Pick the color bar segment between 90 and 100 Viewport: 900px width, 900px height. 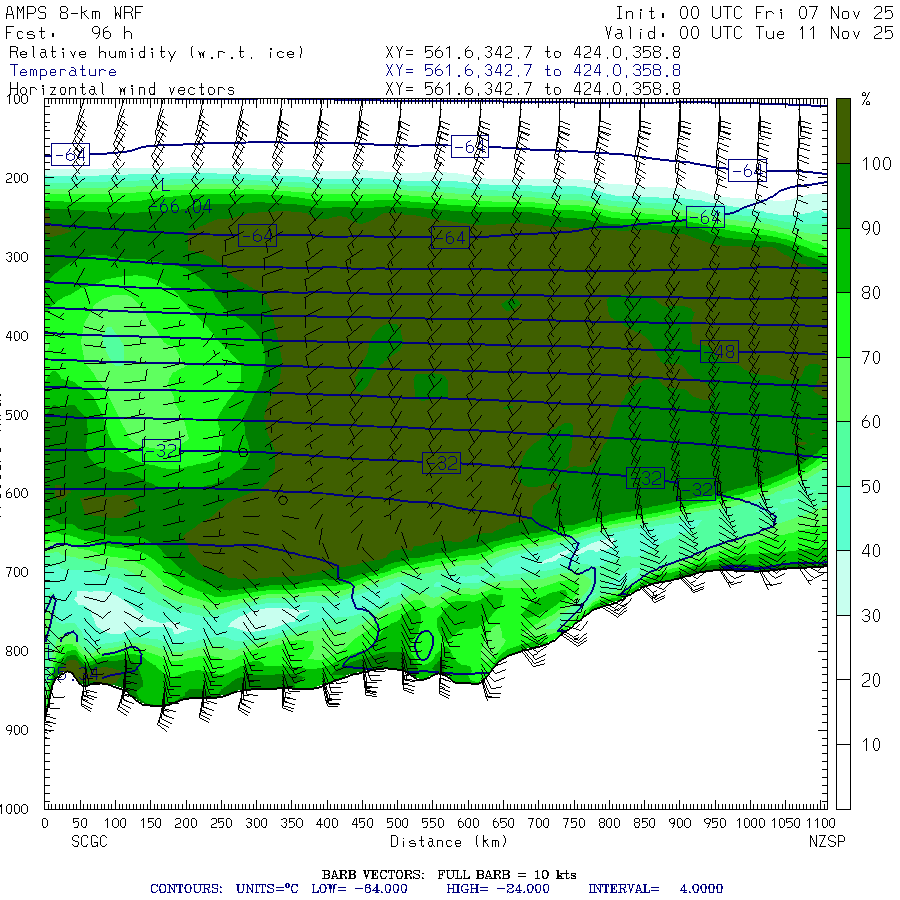click(843, 196)
